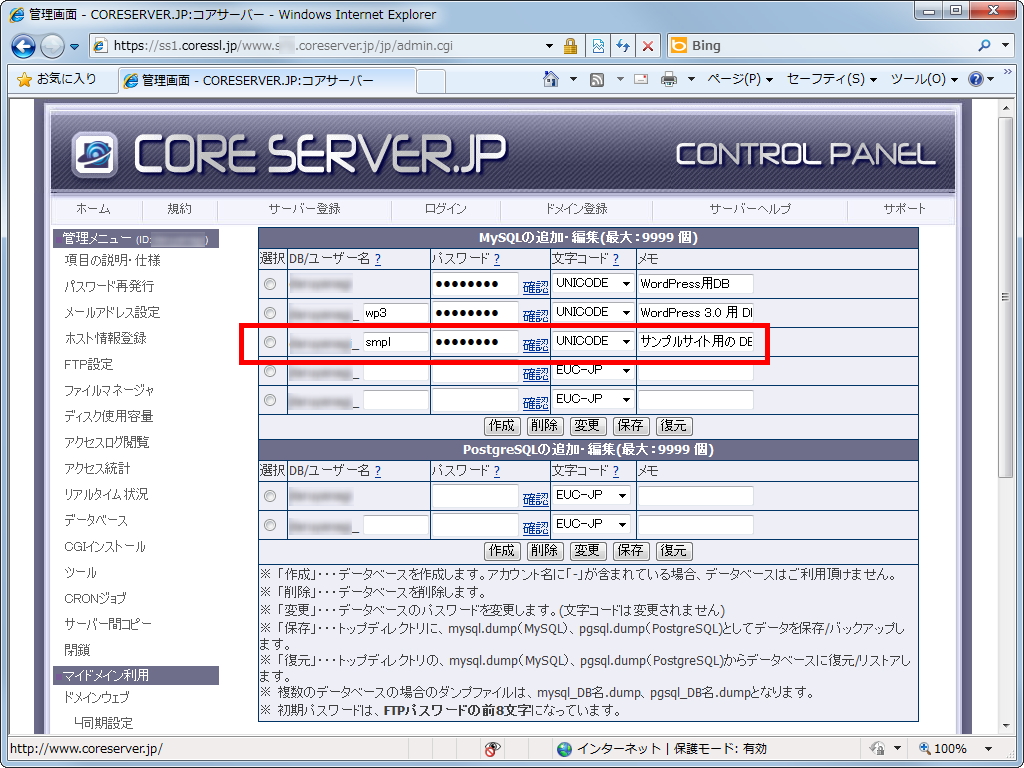Click the browser Forward arrow button
Image resolution: width=1024 pixels, height=768 pixels.
tap(52, 46)
